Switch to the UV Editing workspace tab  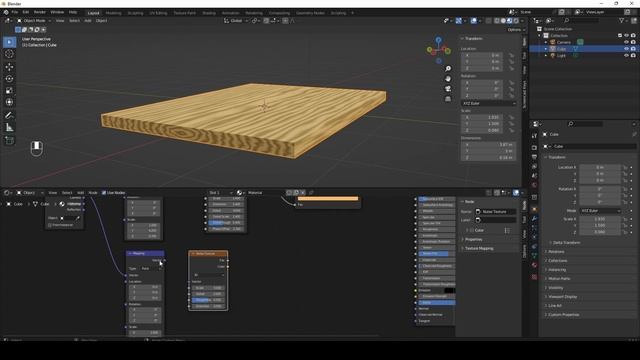[x=158, y=13]
